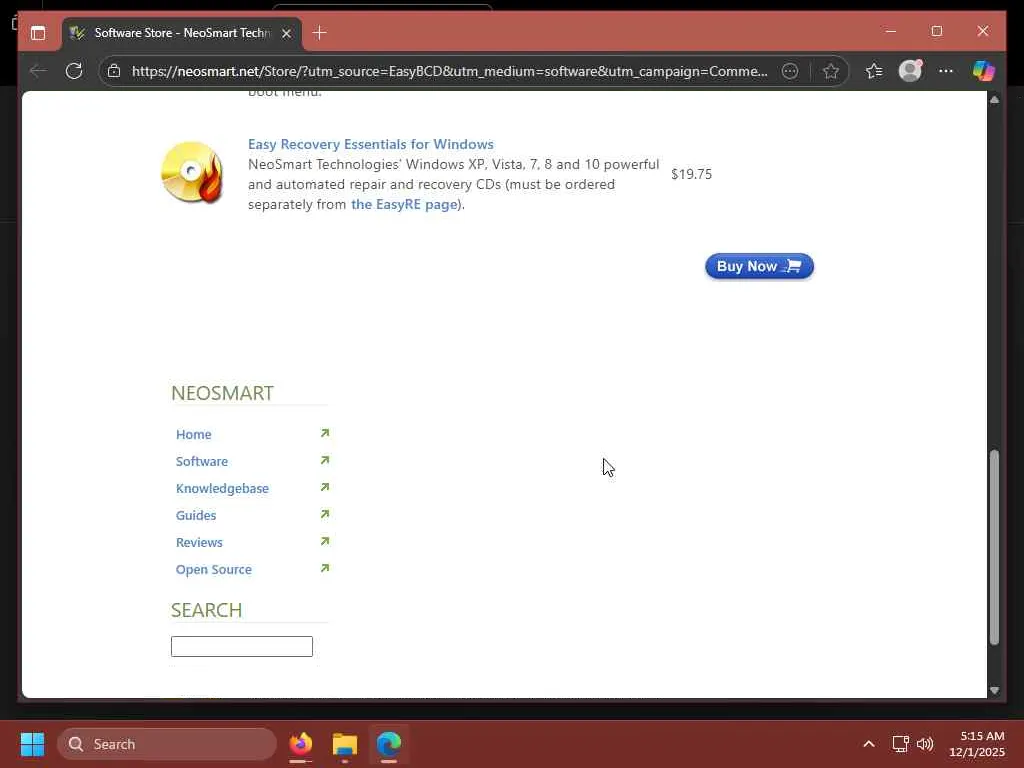Click the back navigation arrow
1024x768 pixels.
tap(39, 71)
